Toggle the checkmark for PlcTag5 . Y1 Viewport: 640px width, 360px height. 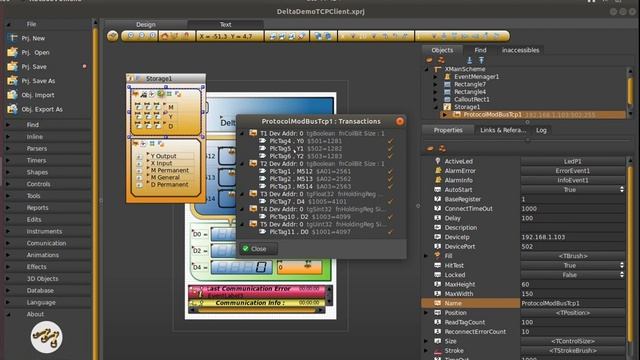coord(390,149)
